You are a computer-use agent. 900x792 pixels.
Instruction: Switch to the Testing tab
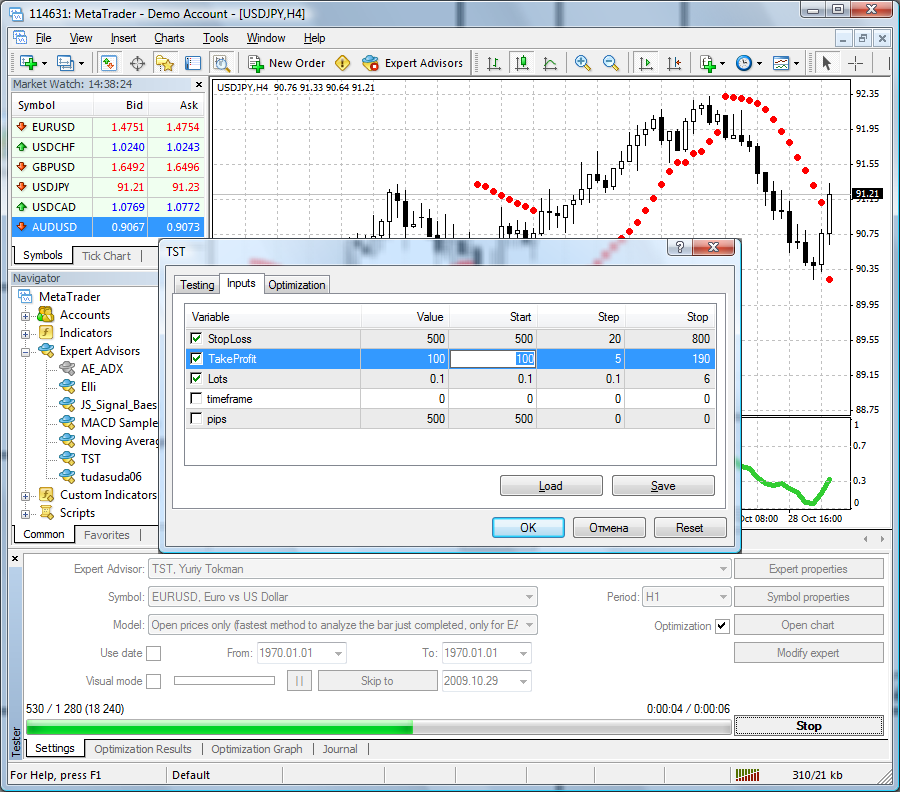[197, 285]
